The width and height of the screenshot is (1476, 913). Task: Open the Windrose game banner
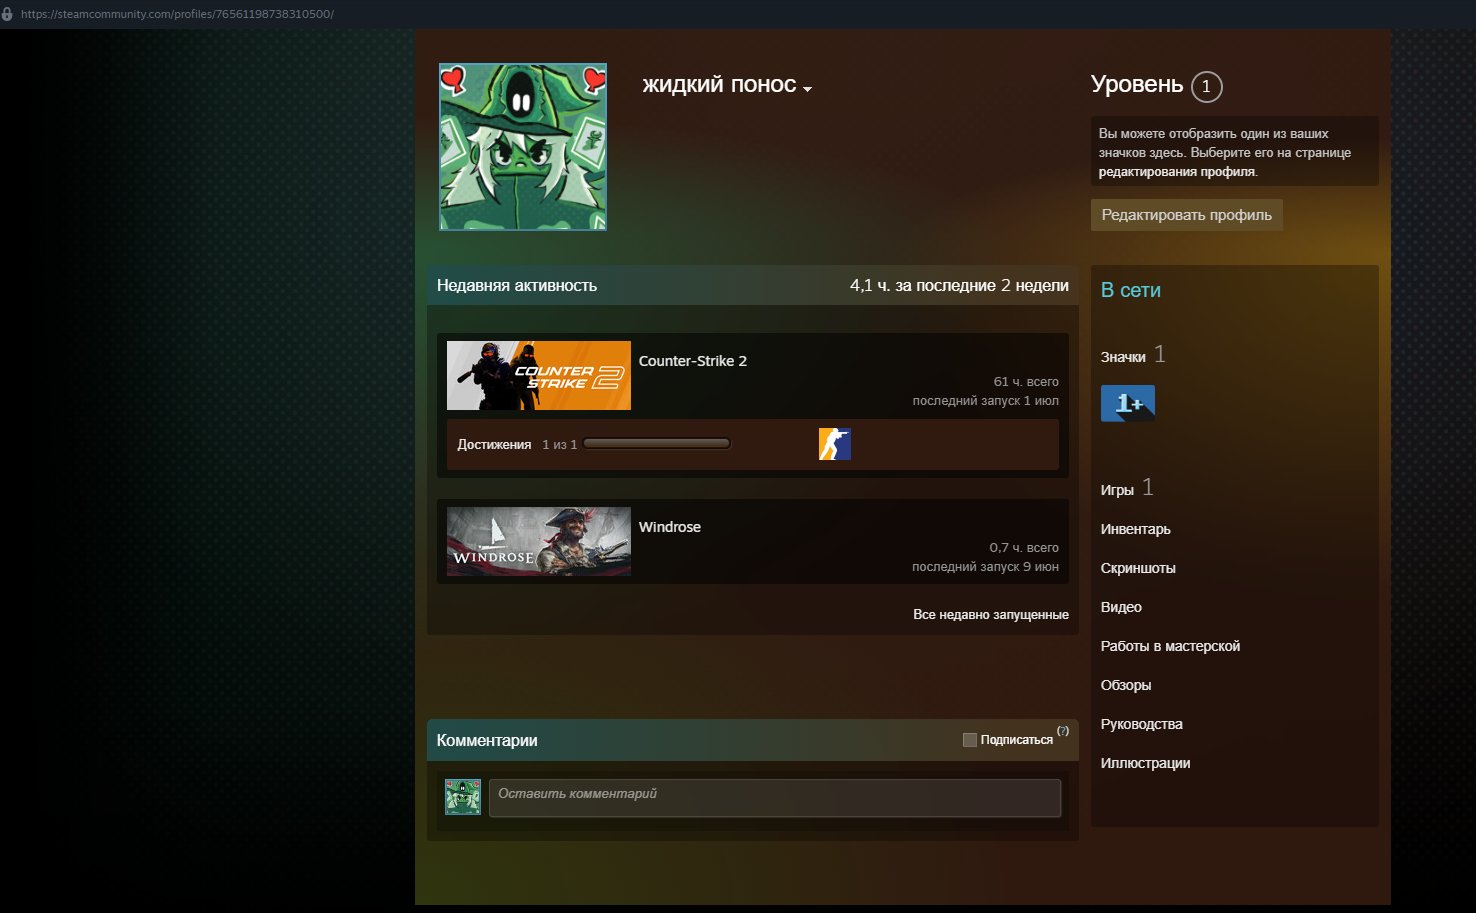click(539, 542)
